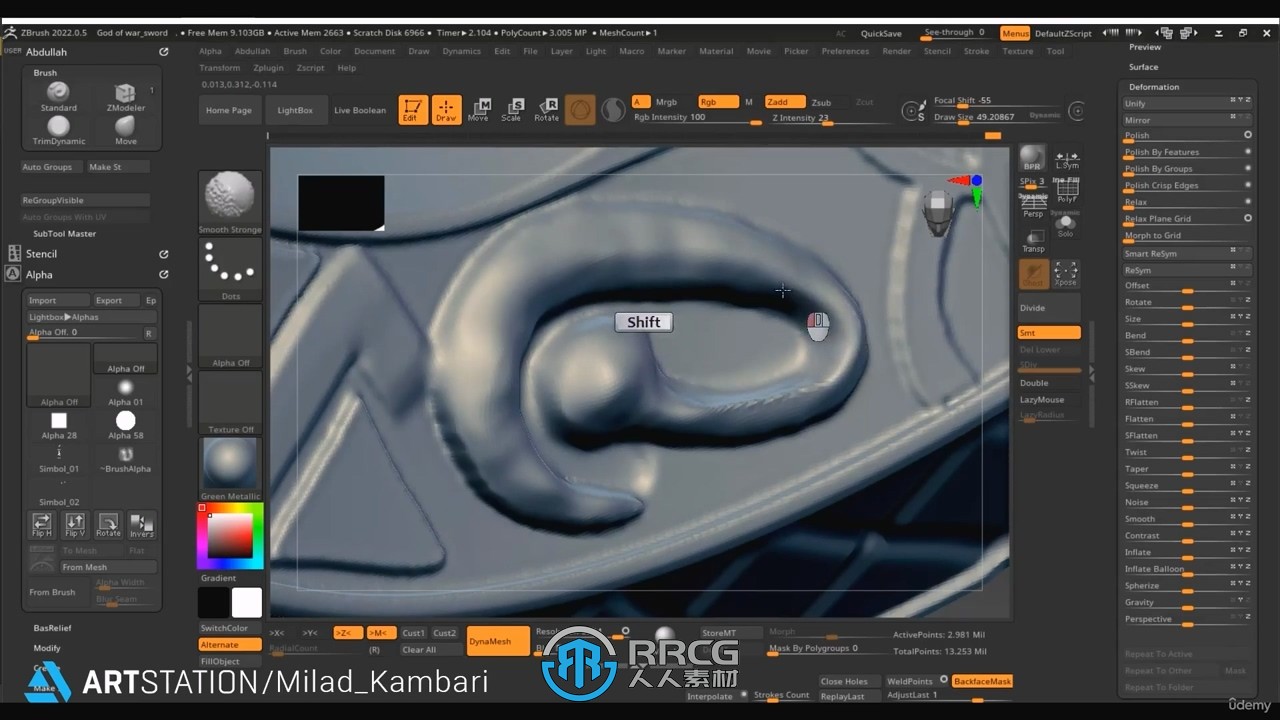Toggle Solo mode icon
This screenshot has width=1280, height=720.
[x=1066, y=224]
